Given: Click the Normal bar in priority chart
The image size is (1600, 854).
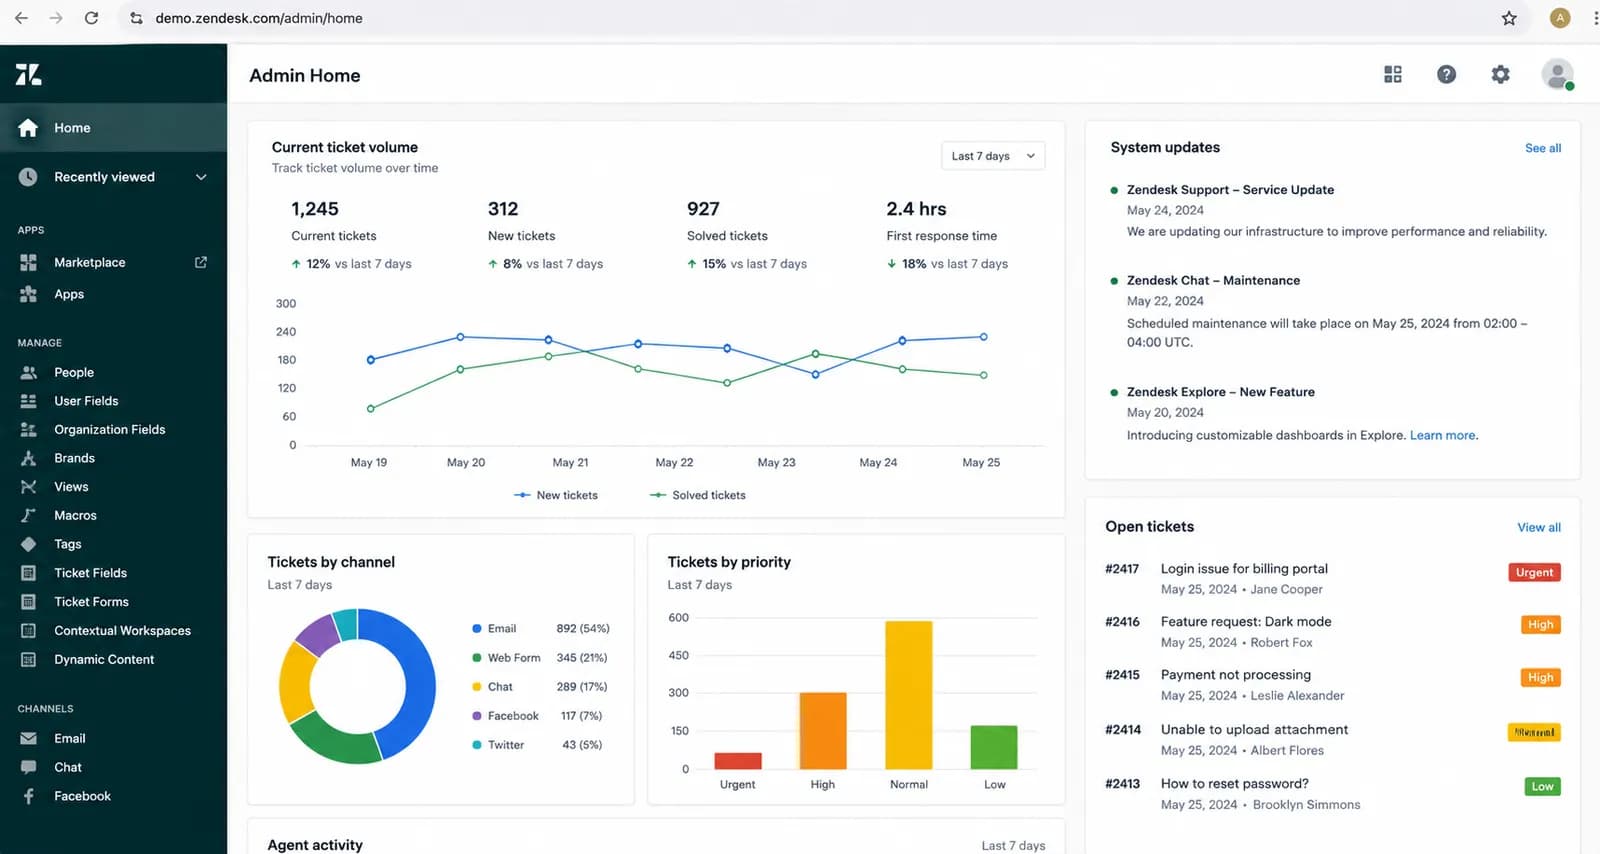Looking at the screenshot, I should [x=908, y=695].
